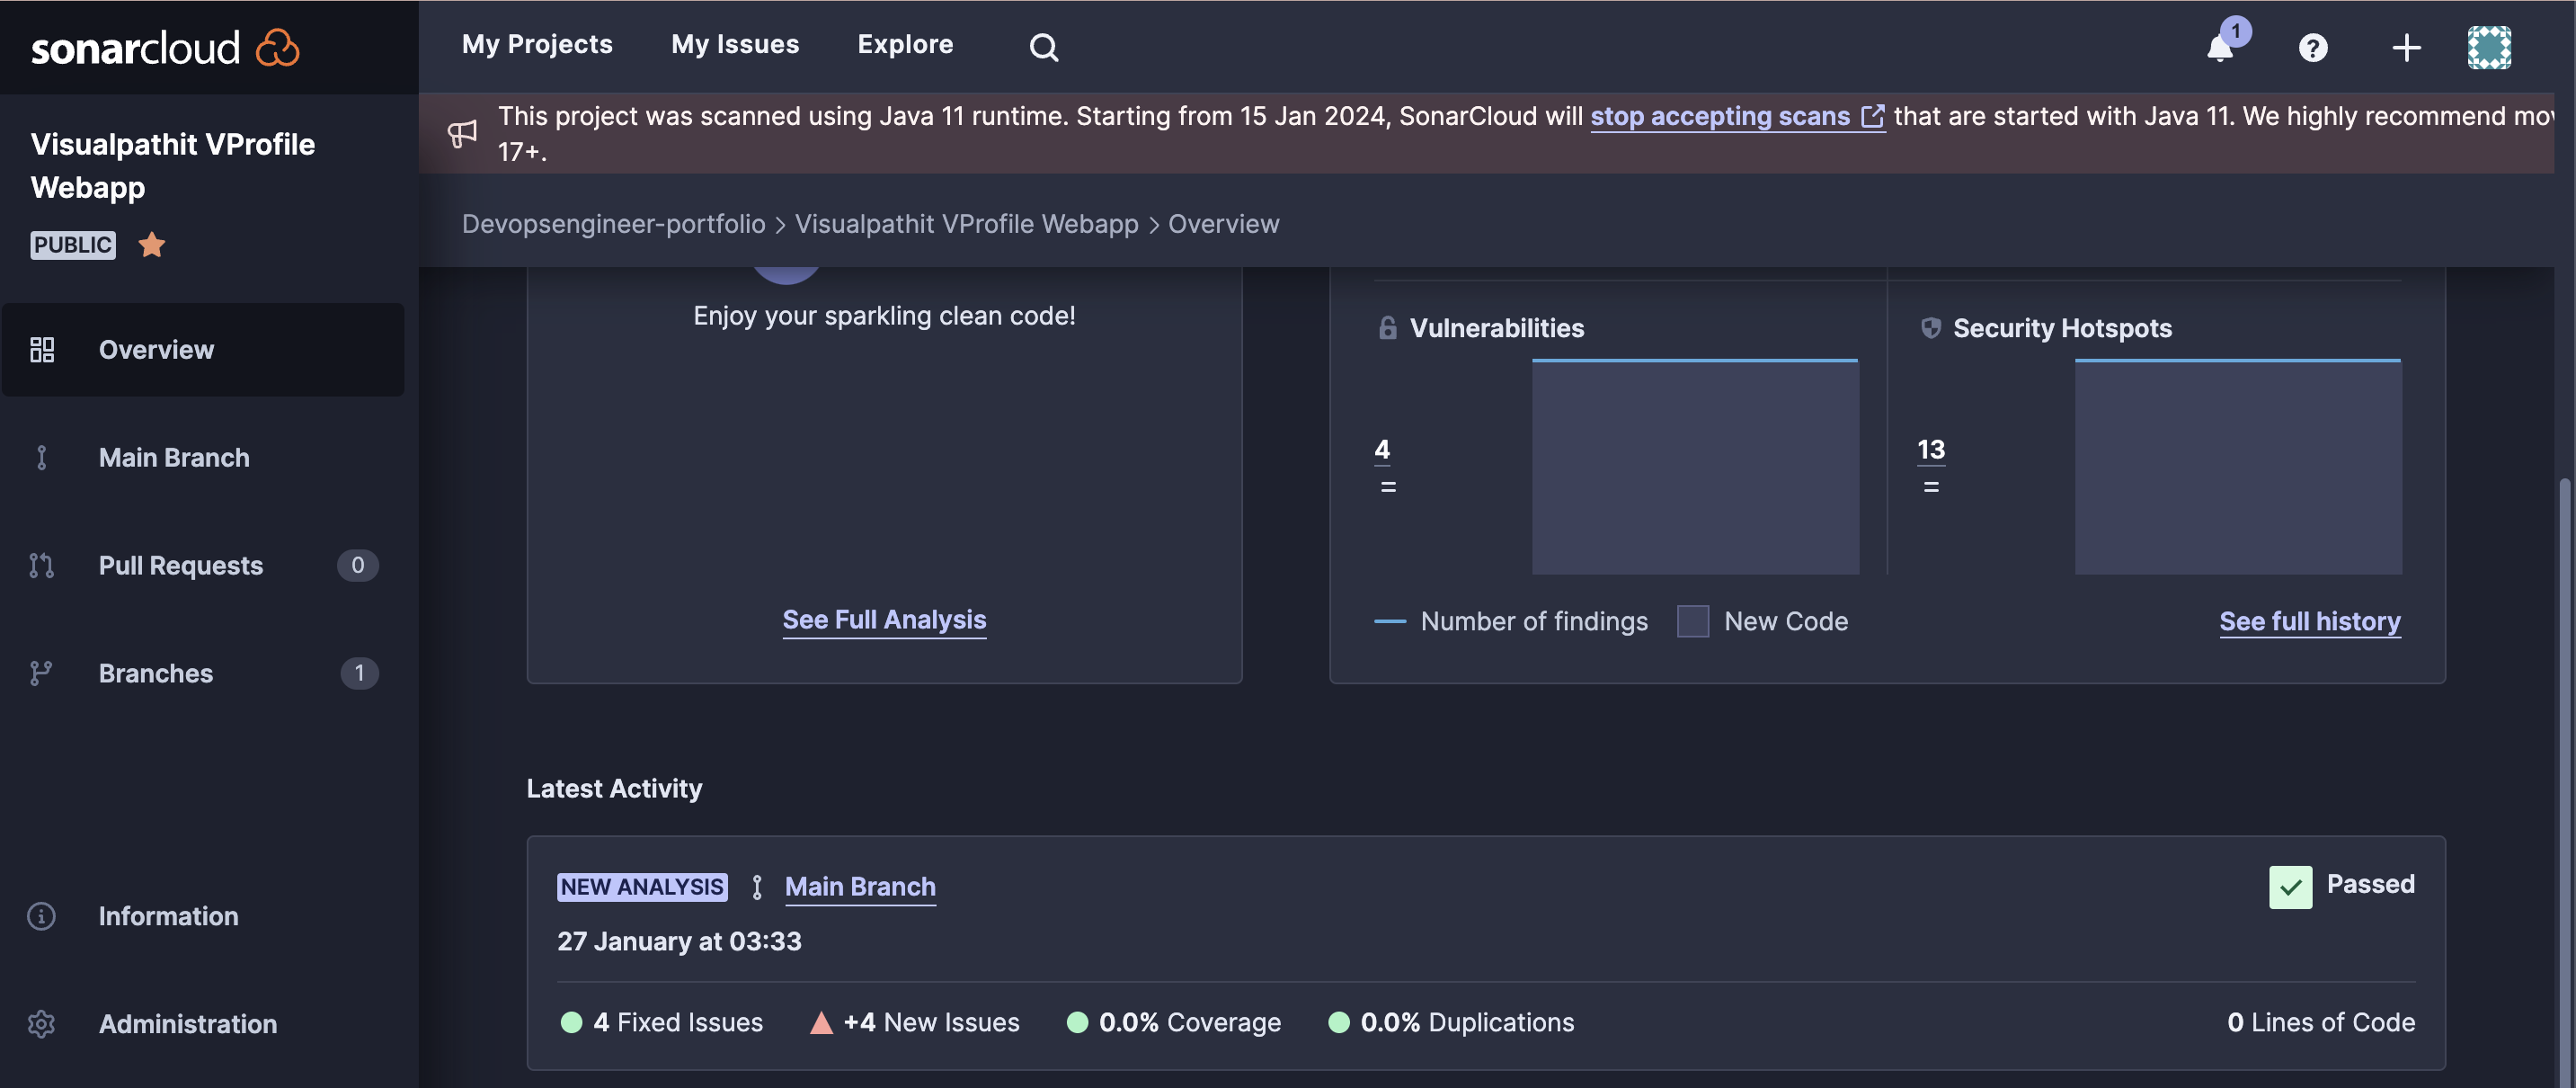Screen dimensions: 2576x1088
Task: Click the SonarCloud logo
Action: (x=165, y=47)
